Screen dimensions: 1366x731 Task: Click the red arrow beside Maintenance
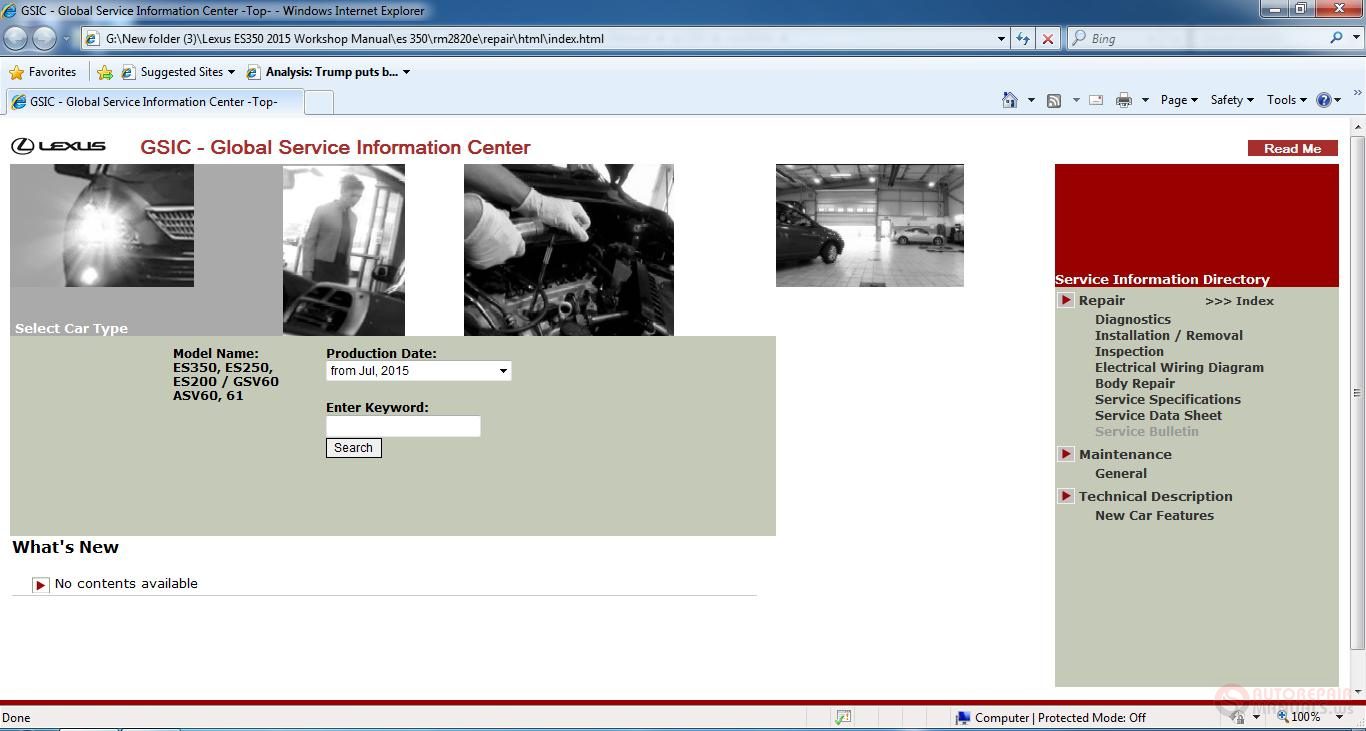(x=1066, y=454)
